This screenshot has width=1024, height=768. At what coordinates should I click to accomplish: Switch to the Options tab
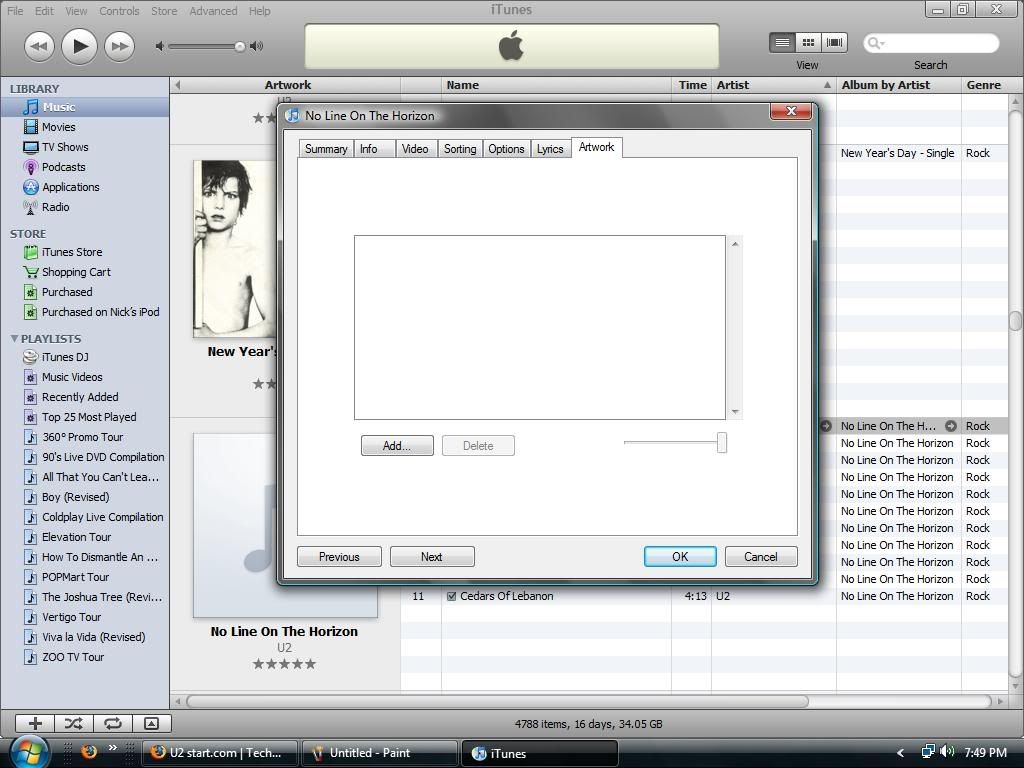pos(506,149)
